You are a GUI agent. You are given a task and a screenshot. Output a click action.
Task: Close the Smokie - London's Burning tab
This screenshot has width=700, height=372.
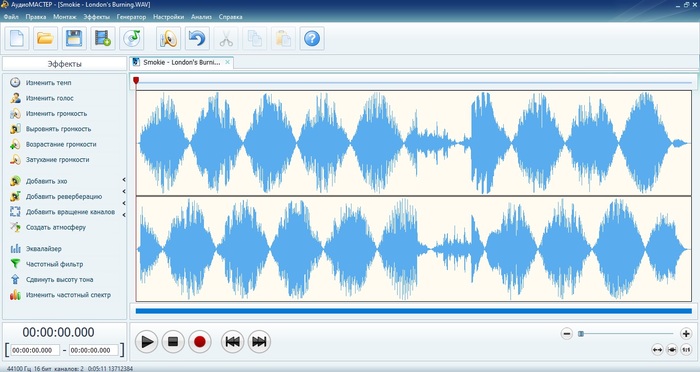228,63
